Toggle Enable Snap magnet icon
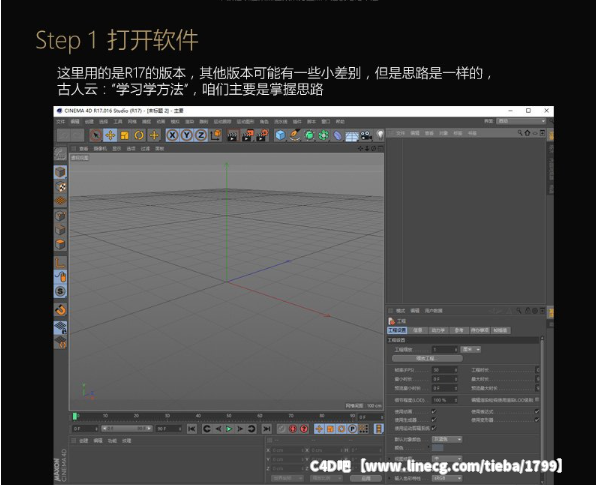 pyautogui.click(x=60, y=310)
